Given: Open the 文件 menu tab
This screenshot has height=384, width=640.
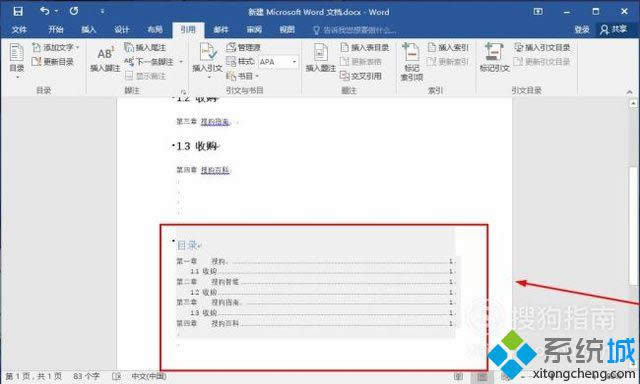Looking at the screenshot, I should [x=19, y=29].
